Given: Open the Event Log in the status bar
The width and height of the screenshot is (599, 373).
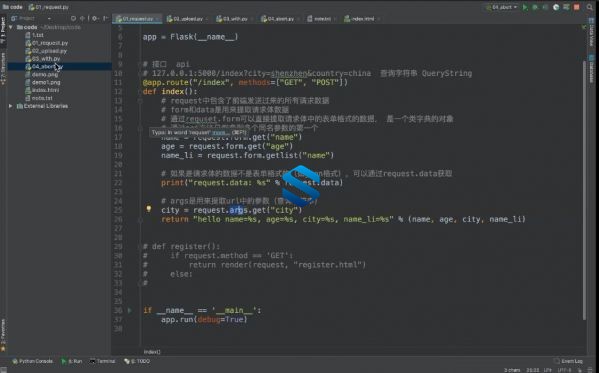Looking at the screenshot, I should click(x=568, y=361).
